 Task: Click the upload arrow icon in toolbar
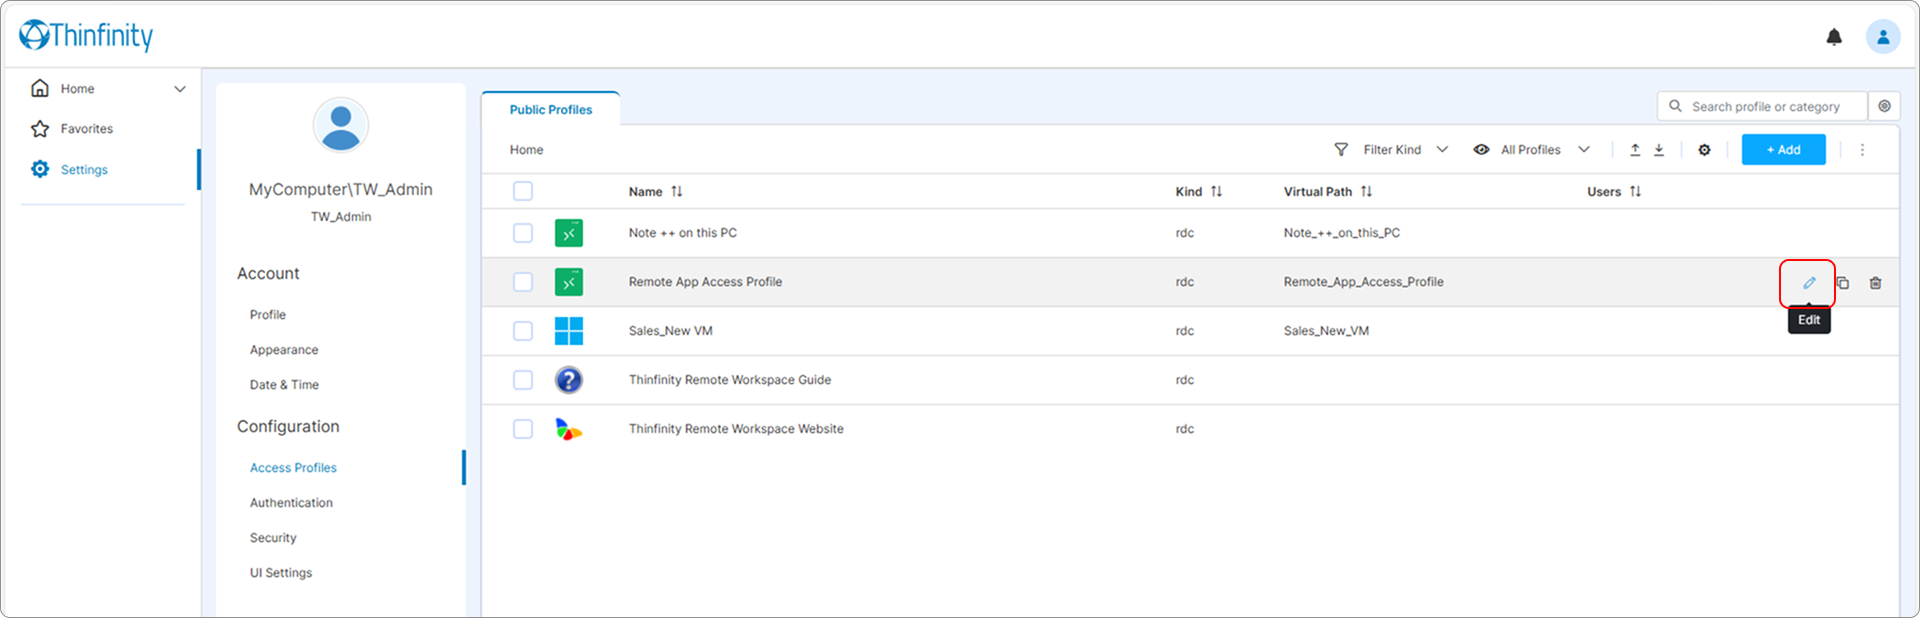click(1635, 150)
